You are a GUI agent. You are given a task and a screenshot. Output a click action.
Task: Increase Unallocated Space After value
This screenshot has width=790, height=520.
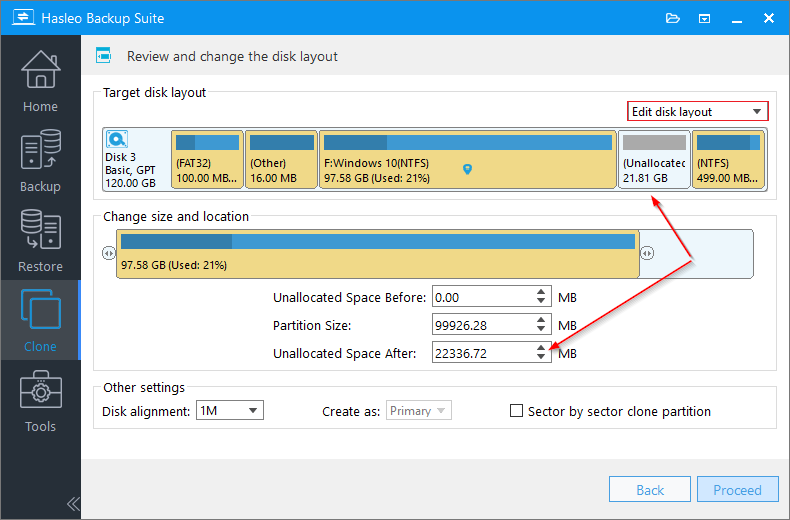point(541,348)
